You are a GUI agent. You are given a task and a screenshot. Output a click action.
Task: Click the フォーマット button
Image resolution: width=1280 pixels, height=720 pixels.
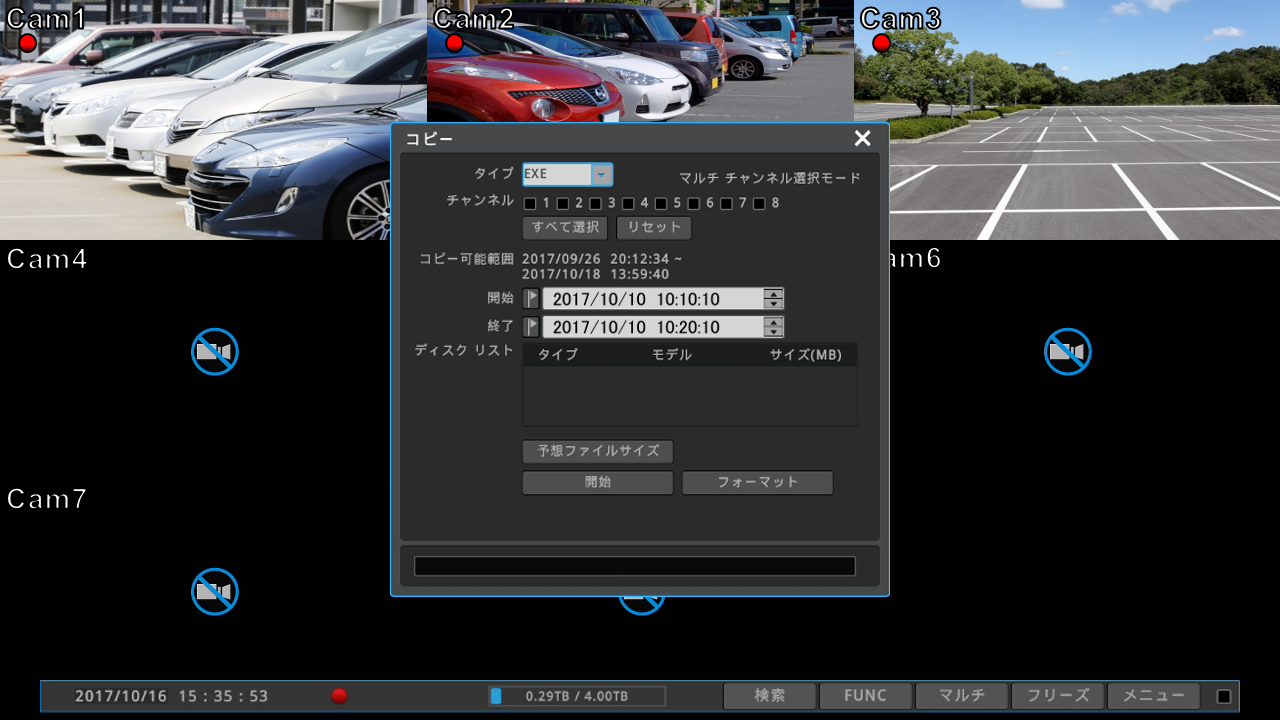coord(758,483)
